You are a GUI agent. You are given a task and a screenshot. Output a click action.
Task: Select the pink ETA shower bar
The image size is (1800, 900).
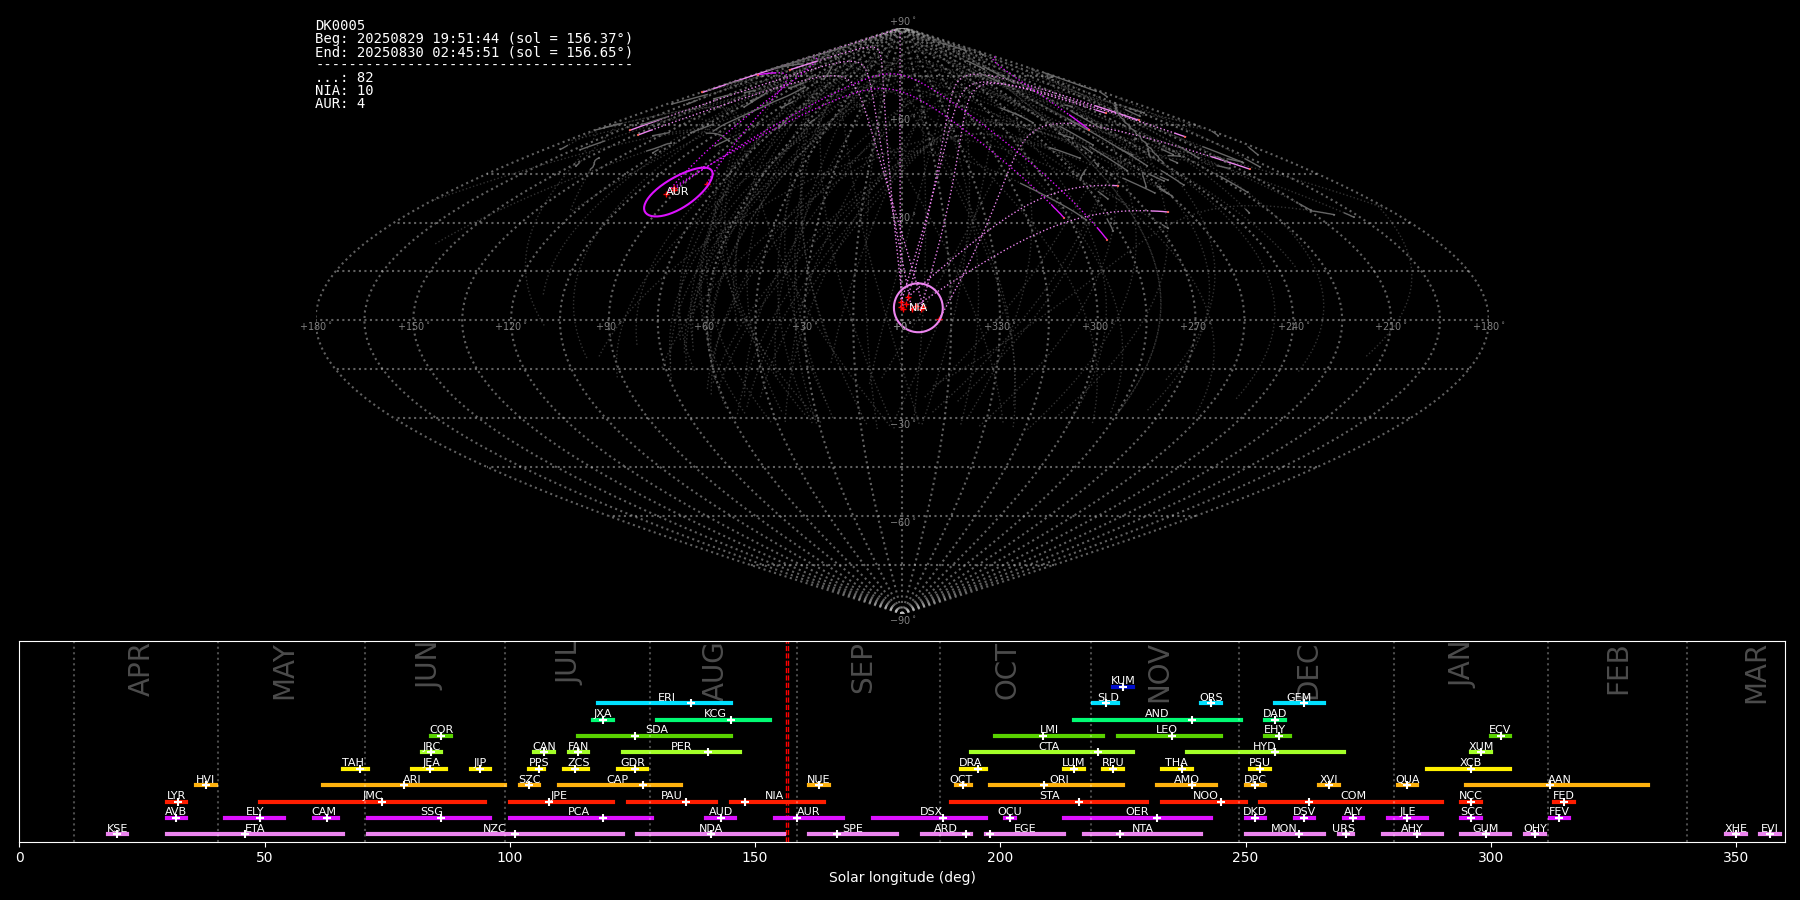coord(254,834)
